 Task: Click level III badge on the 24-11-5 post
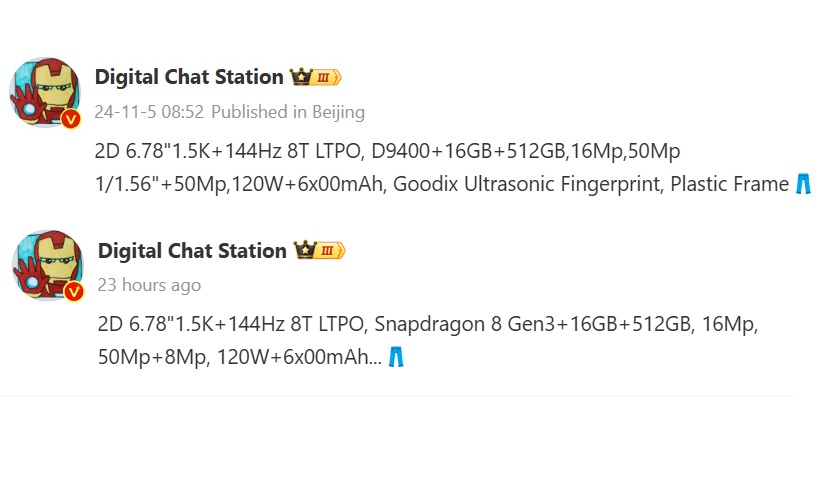tap(326, 78)
